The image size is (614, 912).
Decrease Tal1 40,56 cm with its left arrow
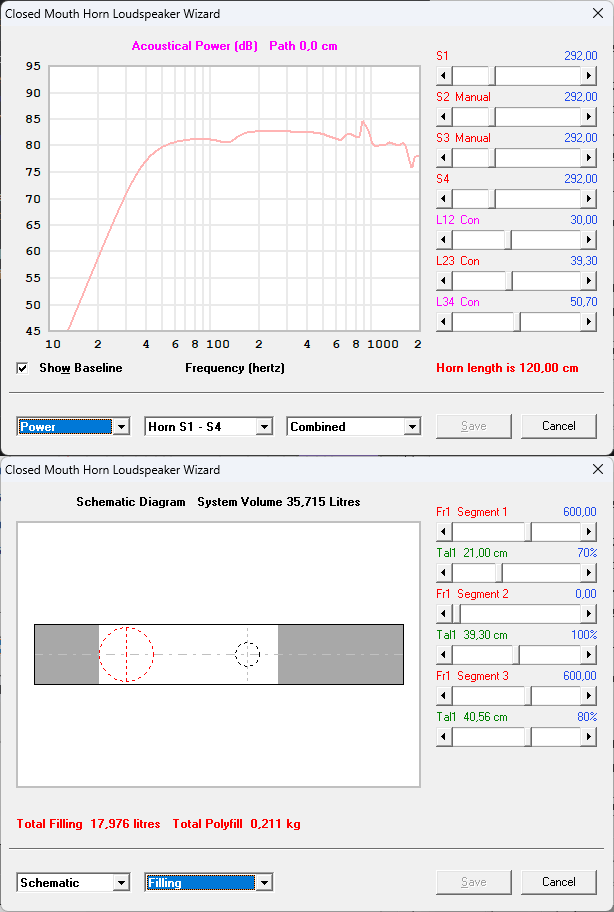pyautogui.click(x=444, y=737)
